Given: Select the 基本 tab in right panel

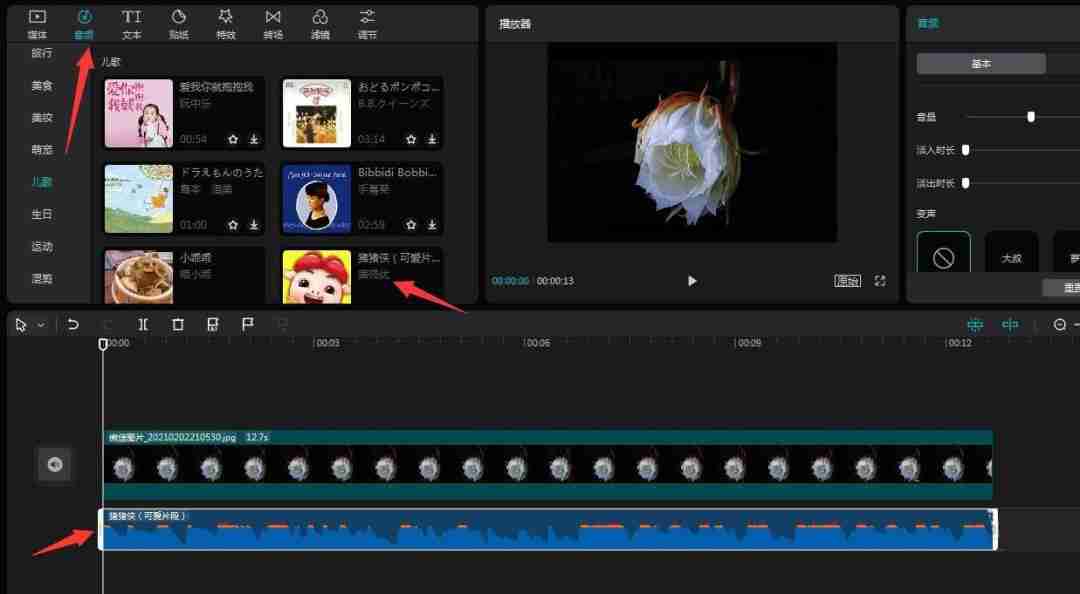Looking at the screenshot, I should (x=981, y=63).
